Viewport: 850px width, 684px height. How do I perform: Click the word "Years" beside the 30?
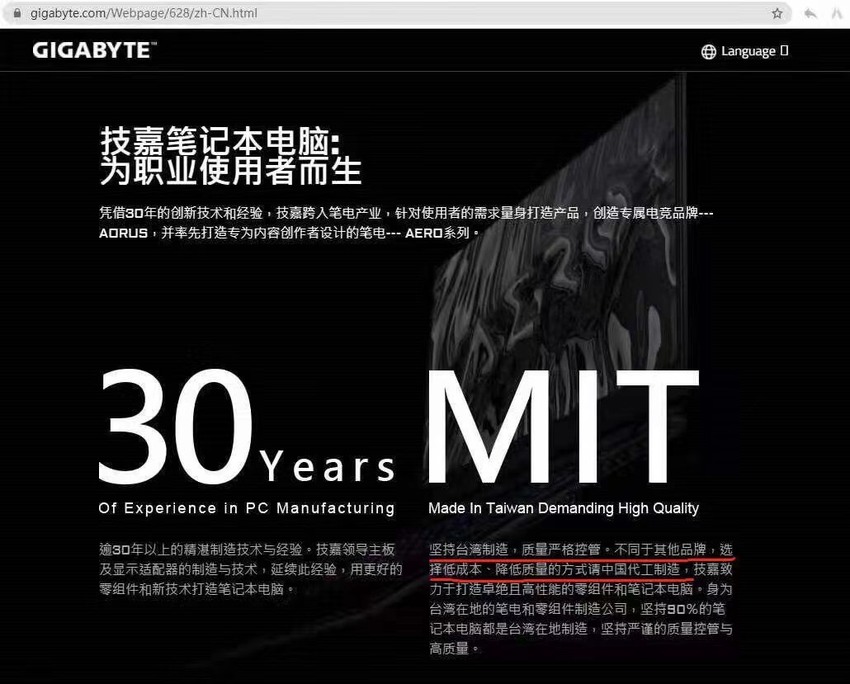pyautogui.click(x=329, y=467)
